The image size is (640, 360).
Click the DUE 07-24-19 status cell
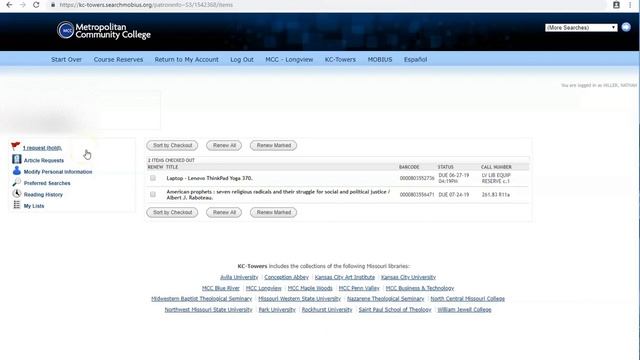(x=454, y=195)
